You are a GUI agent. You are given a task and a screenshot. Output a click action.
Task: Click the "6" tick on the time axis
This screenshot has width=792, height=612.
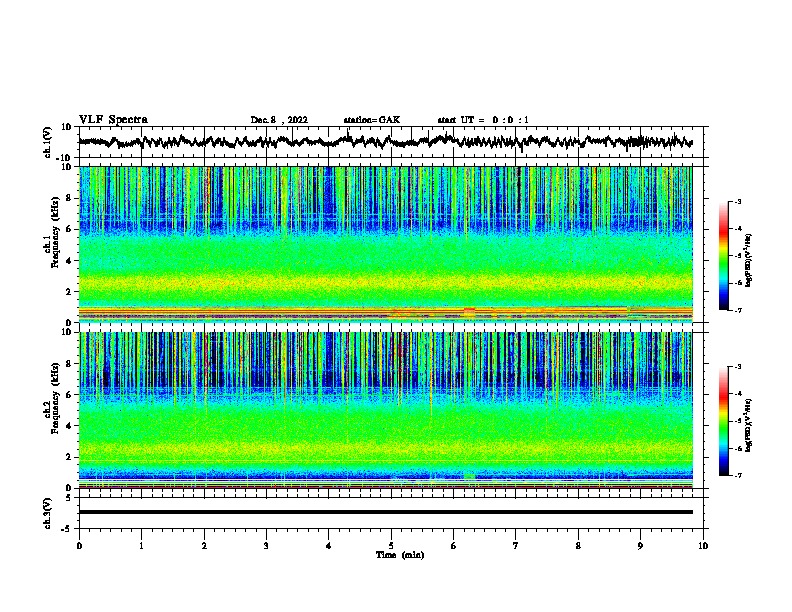pyautogui.click(x=454, y=546)
